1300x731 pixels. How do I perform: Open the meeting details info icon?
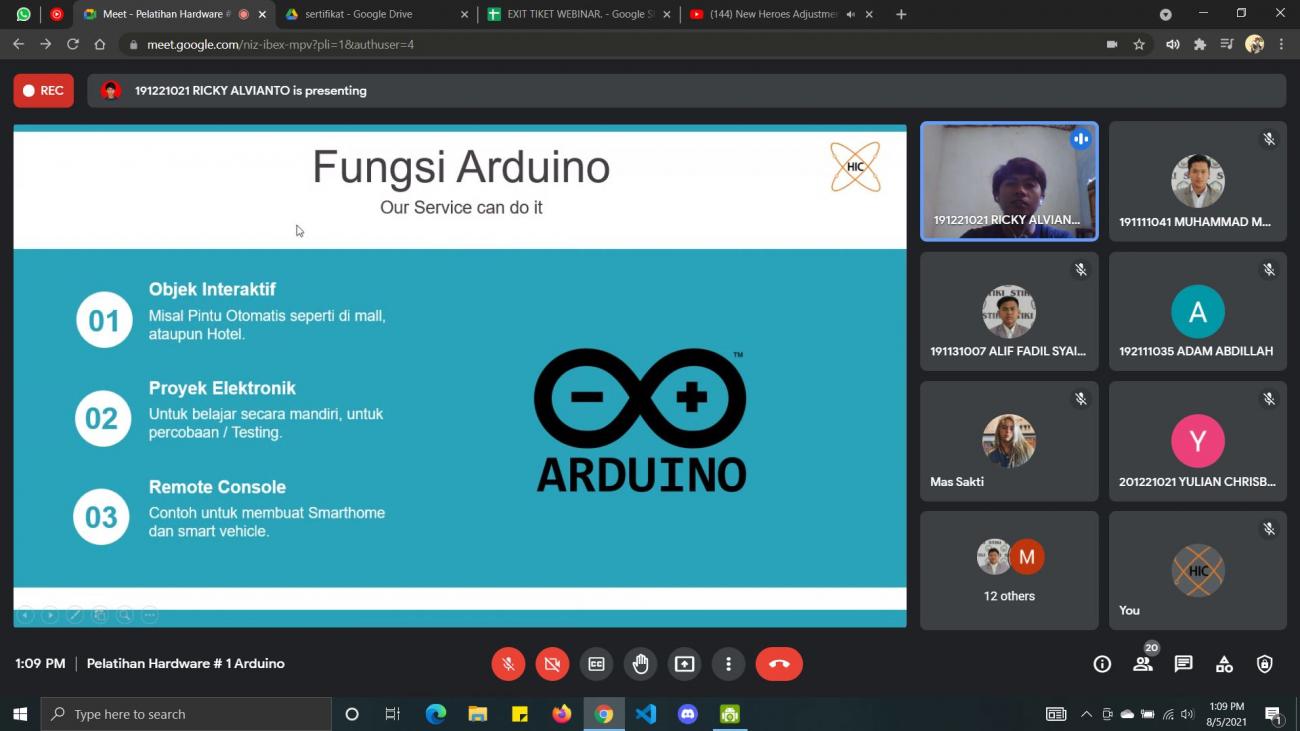pyautogui.click(x=1102, y=664)
